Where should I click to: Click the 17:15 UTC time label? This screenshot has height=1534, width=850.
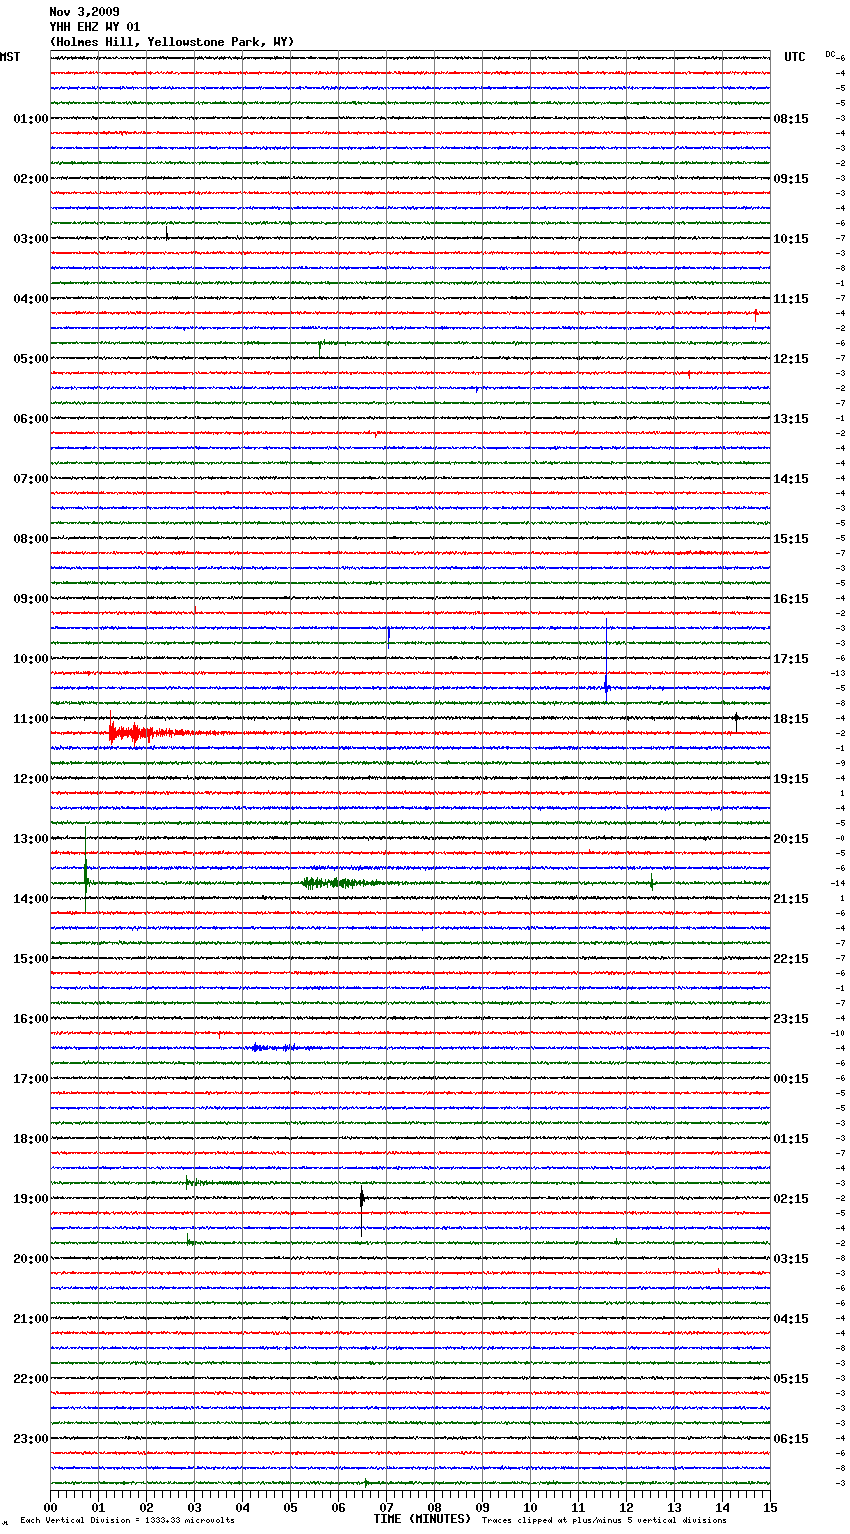click(x=791, y=659)
